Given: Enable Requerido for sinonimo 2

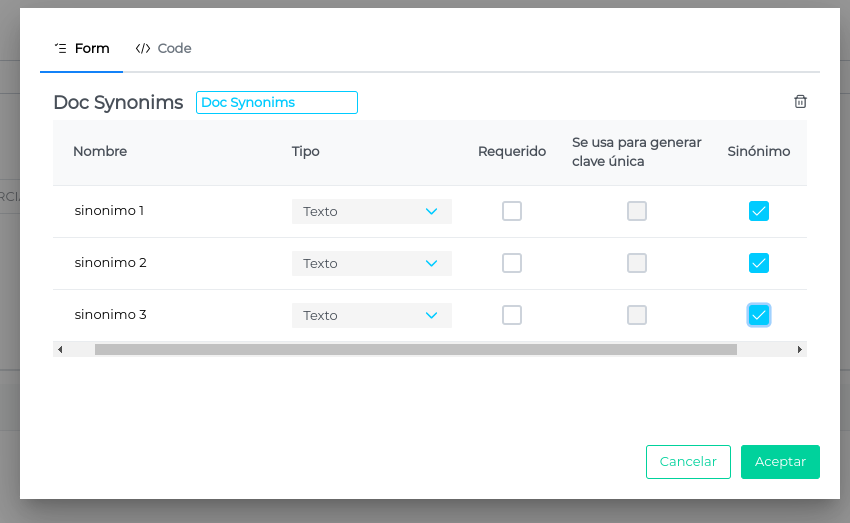Looking at the screenshot, I should click(512, 263).
